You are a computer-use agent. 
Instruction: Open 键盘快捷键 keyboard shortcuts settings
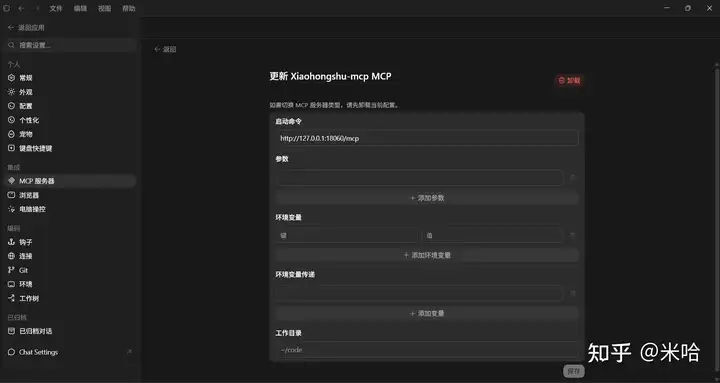[x=70, y=148]
